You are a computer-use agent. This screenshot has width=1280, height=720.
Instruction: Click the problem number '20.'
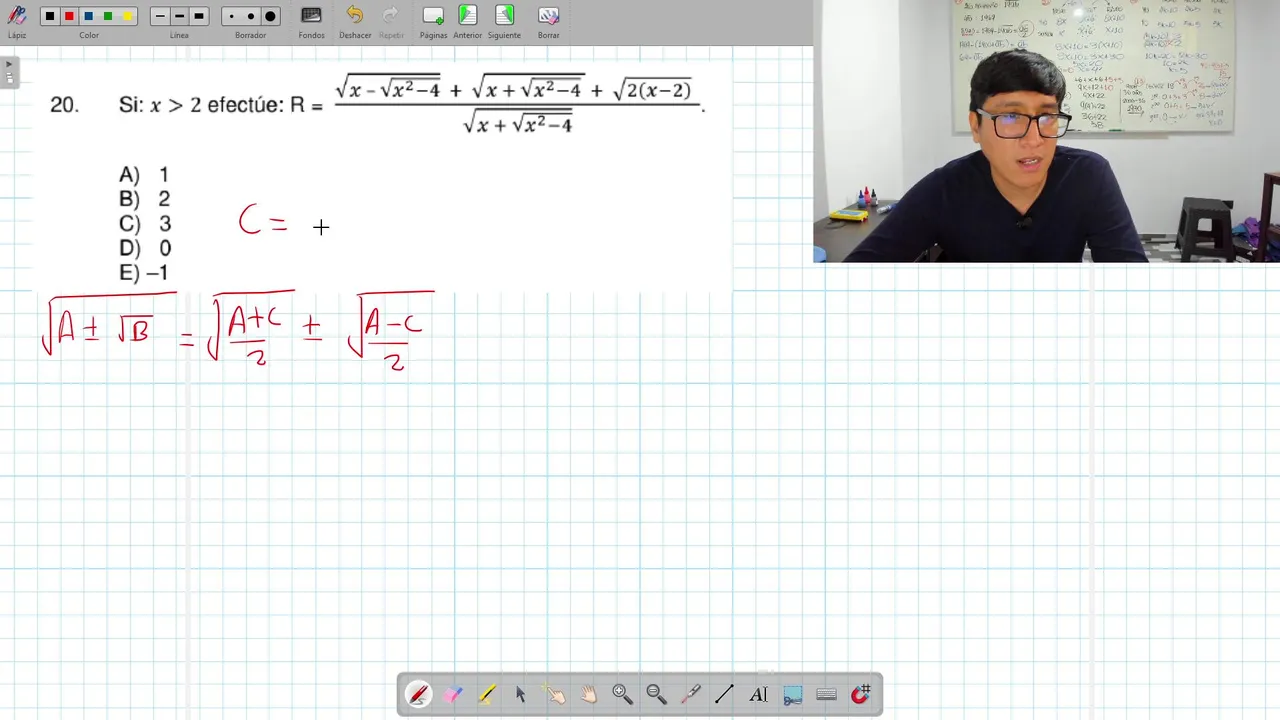(64, 105)
